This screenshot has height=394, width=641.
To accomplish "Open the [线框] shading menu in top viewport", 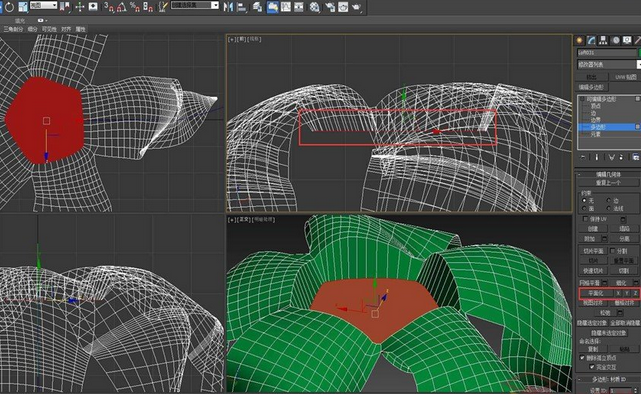I will pyautogui.click(x=255, y=39).
